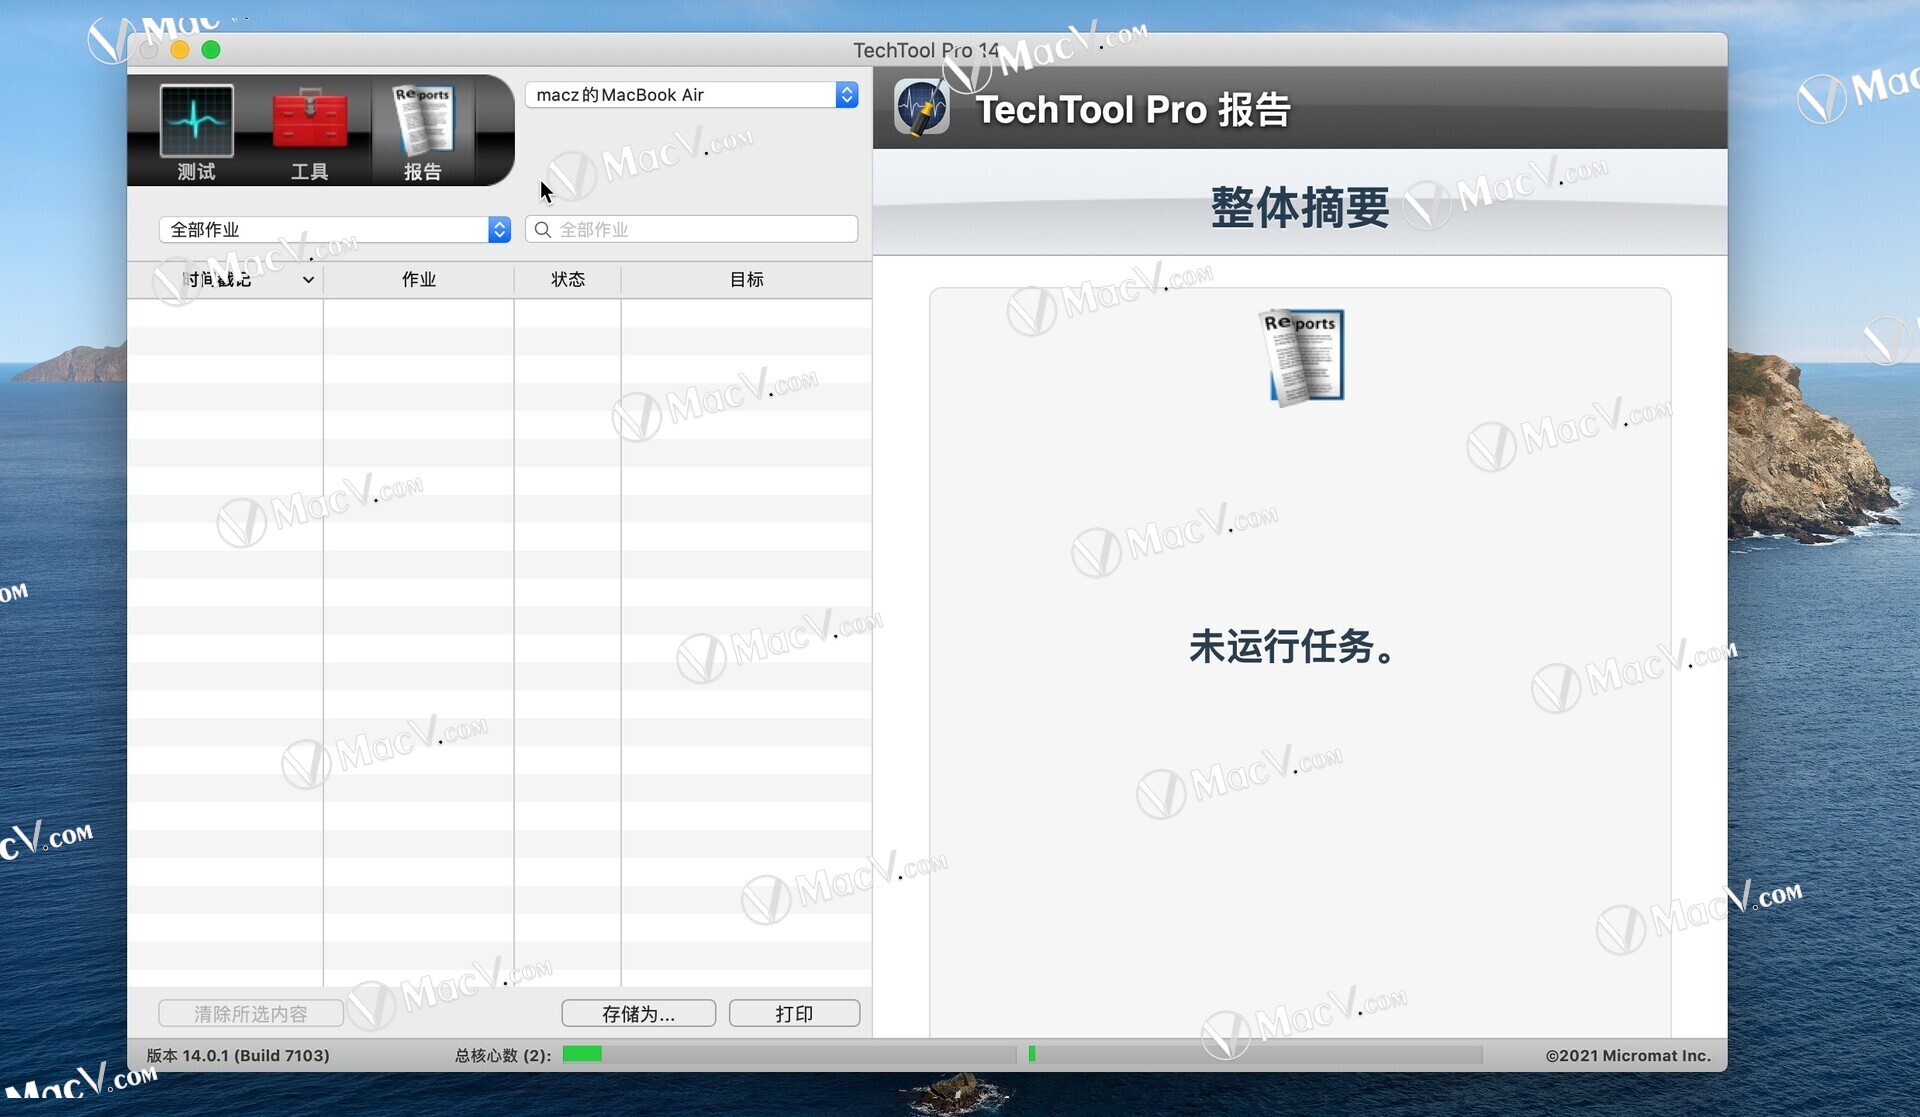Click the 总核心数 (2): label
This screenshot has height=1117, width=1920.
(x=503, y=1056)
